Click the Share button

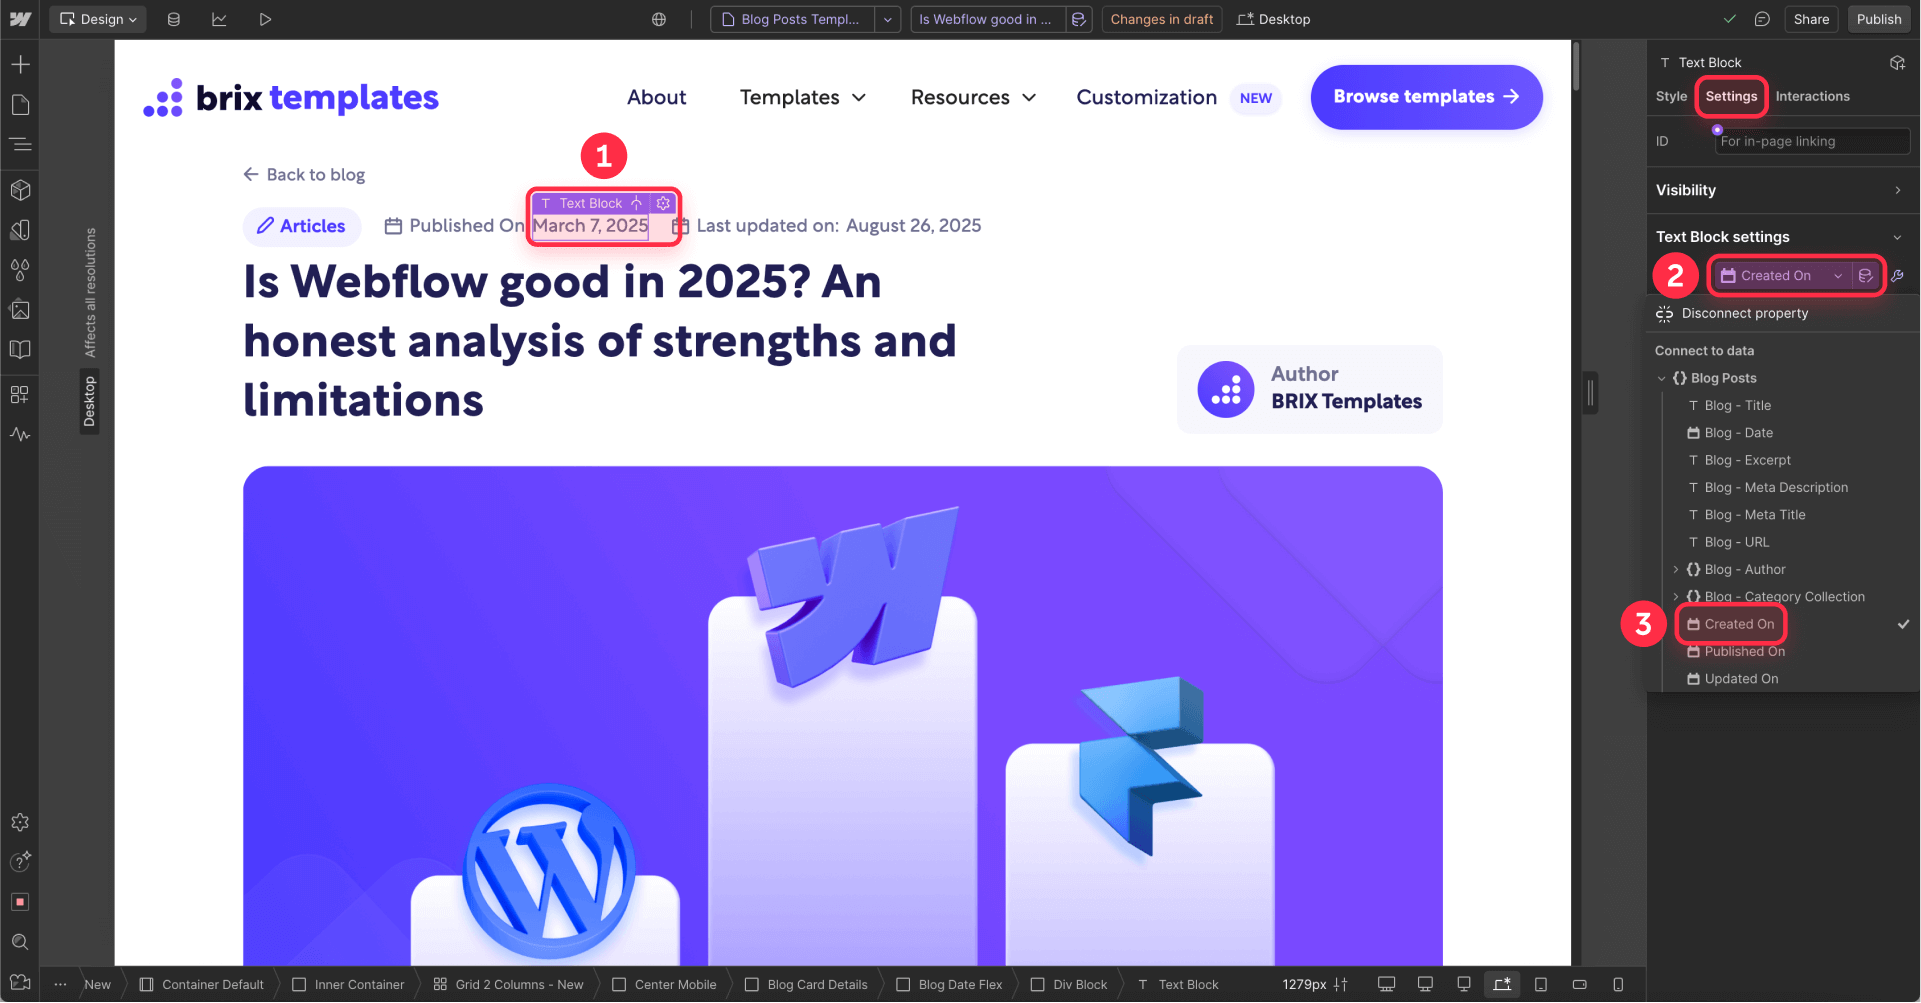(x=1811, y=19)
